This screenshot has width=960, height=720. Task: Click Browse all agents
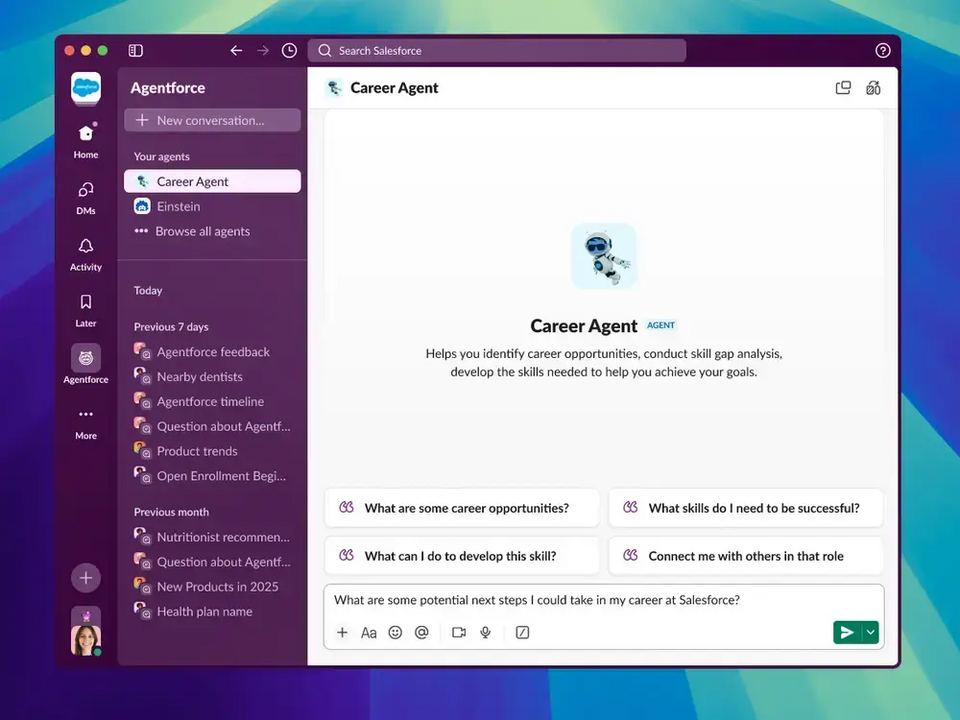212,231
